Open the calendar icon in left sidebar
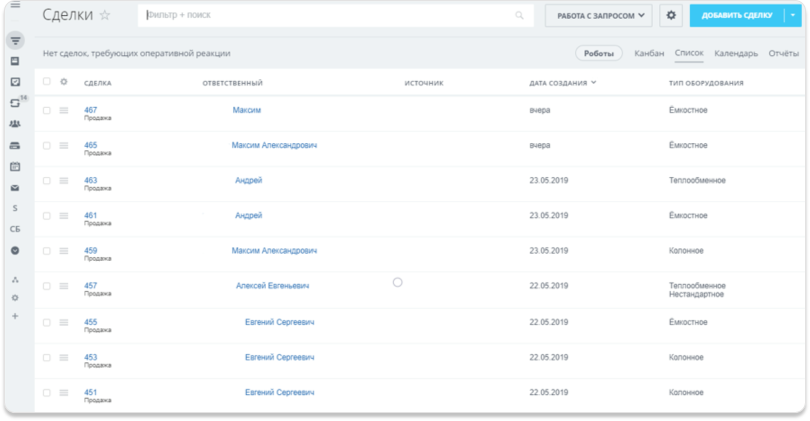The image size is (810, 421). [x=15, y=166]
